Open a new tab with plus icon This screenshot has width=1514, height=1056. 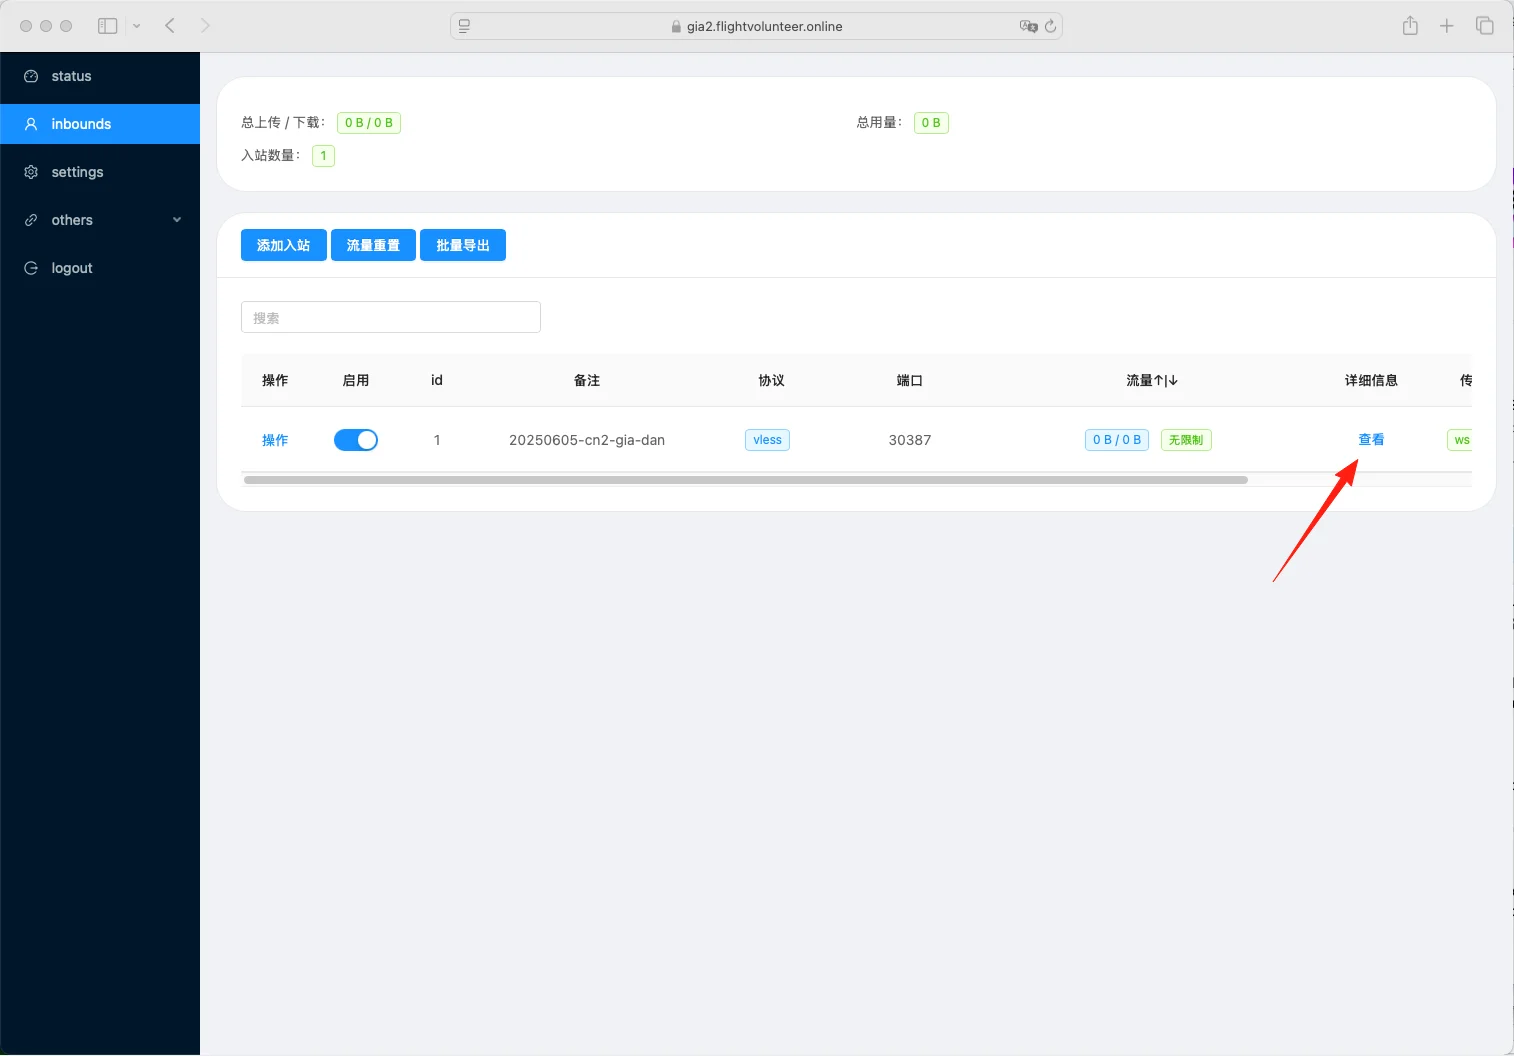pyautogui.click(x=1446, y=26)
